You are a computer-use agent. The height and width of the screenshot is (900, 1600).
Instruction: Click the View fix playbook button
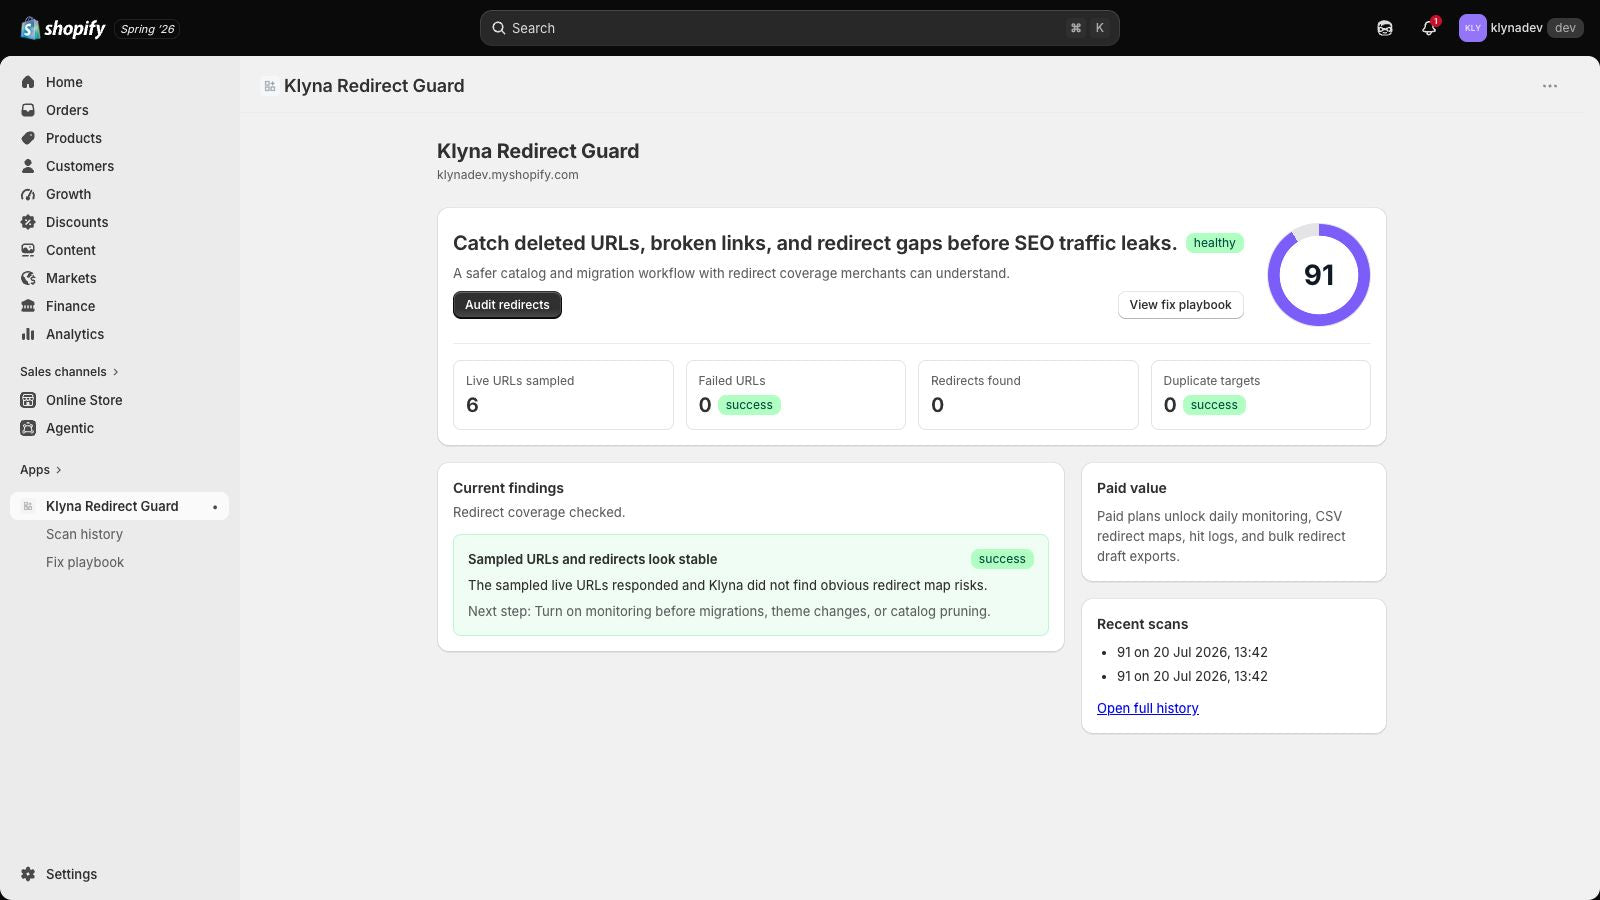point(1180,305)
